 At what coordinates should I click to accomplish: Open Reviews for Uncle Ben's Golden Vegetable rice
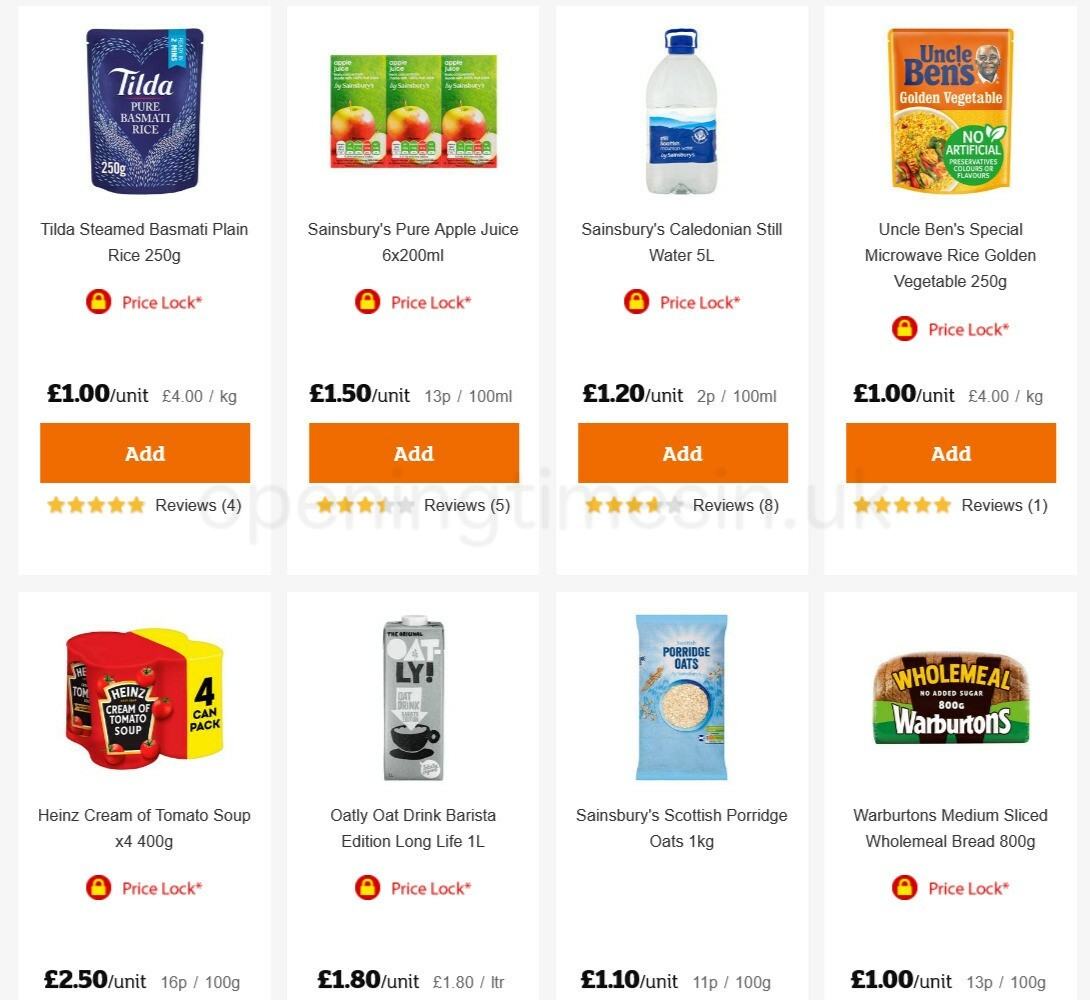tap(1004, 505)
